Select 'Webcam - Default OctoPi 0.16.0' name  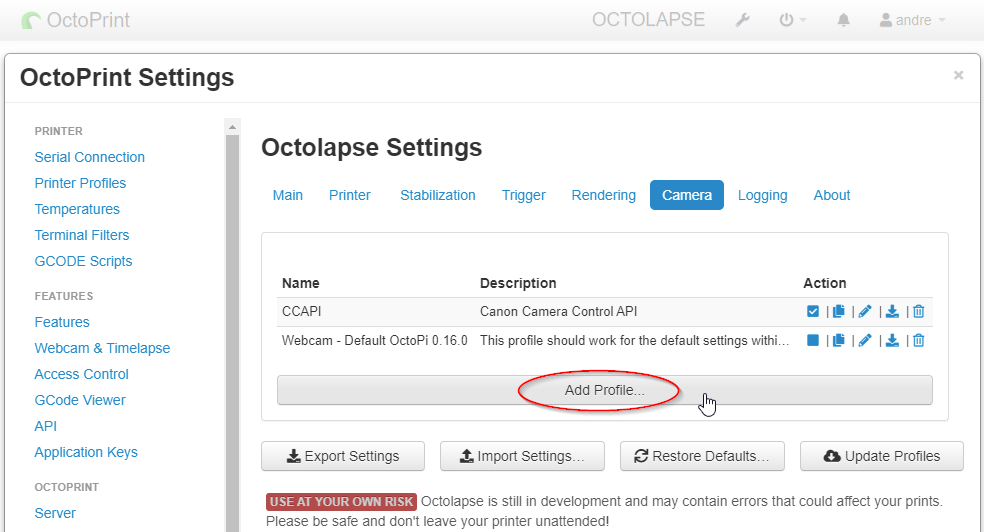point(375,341)
